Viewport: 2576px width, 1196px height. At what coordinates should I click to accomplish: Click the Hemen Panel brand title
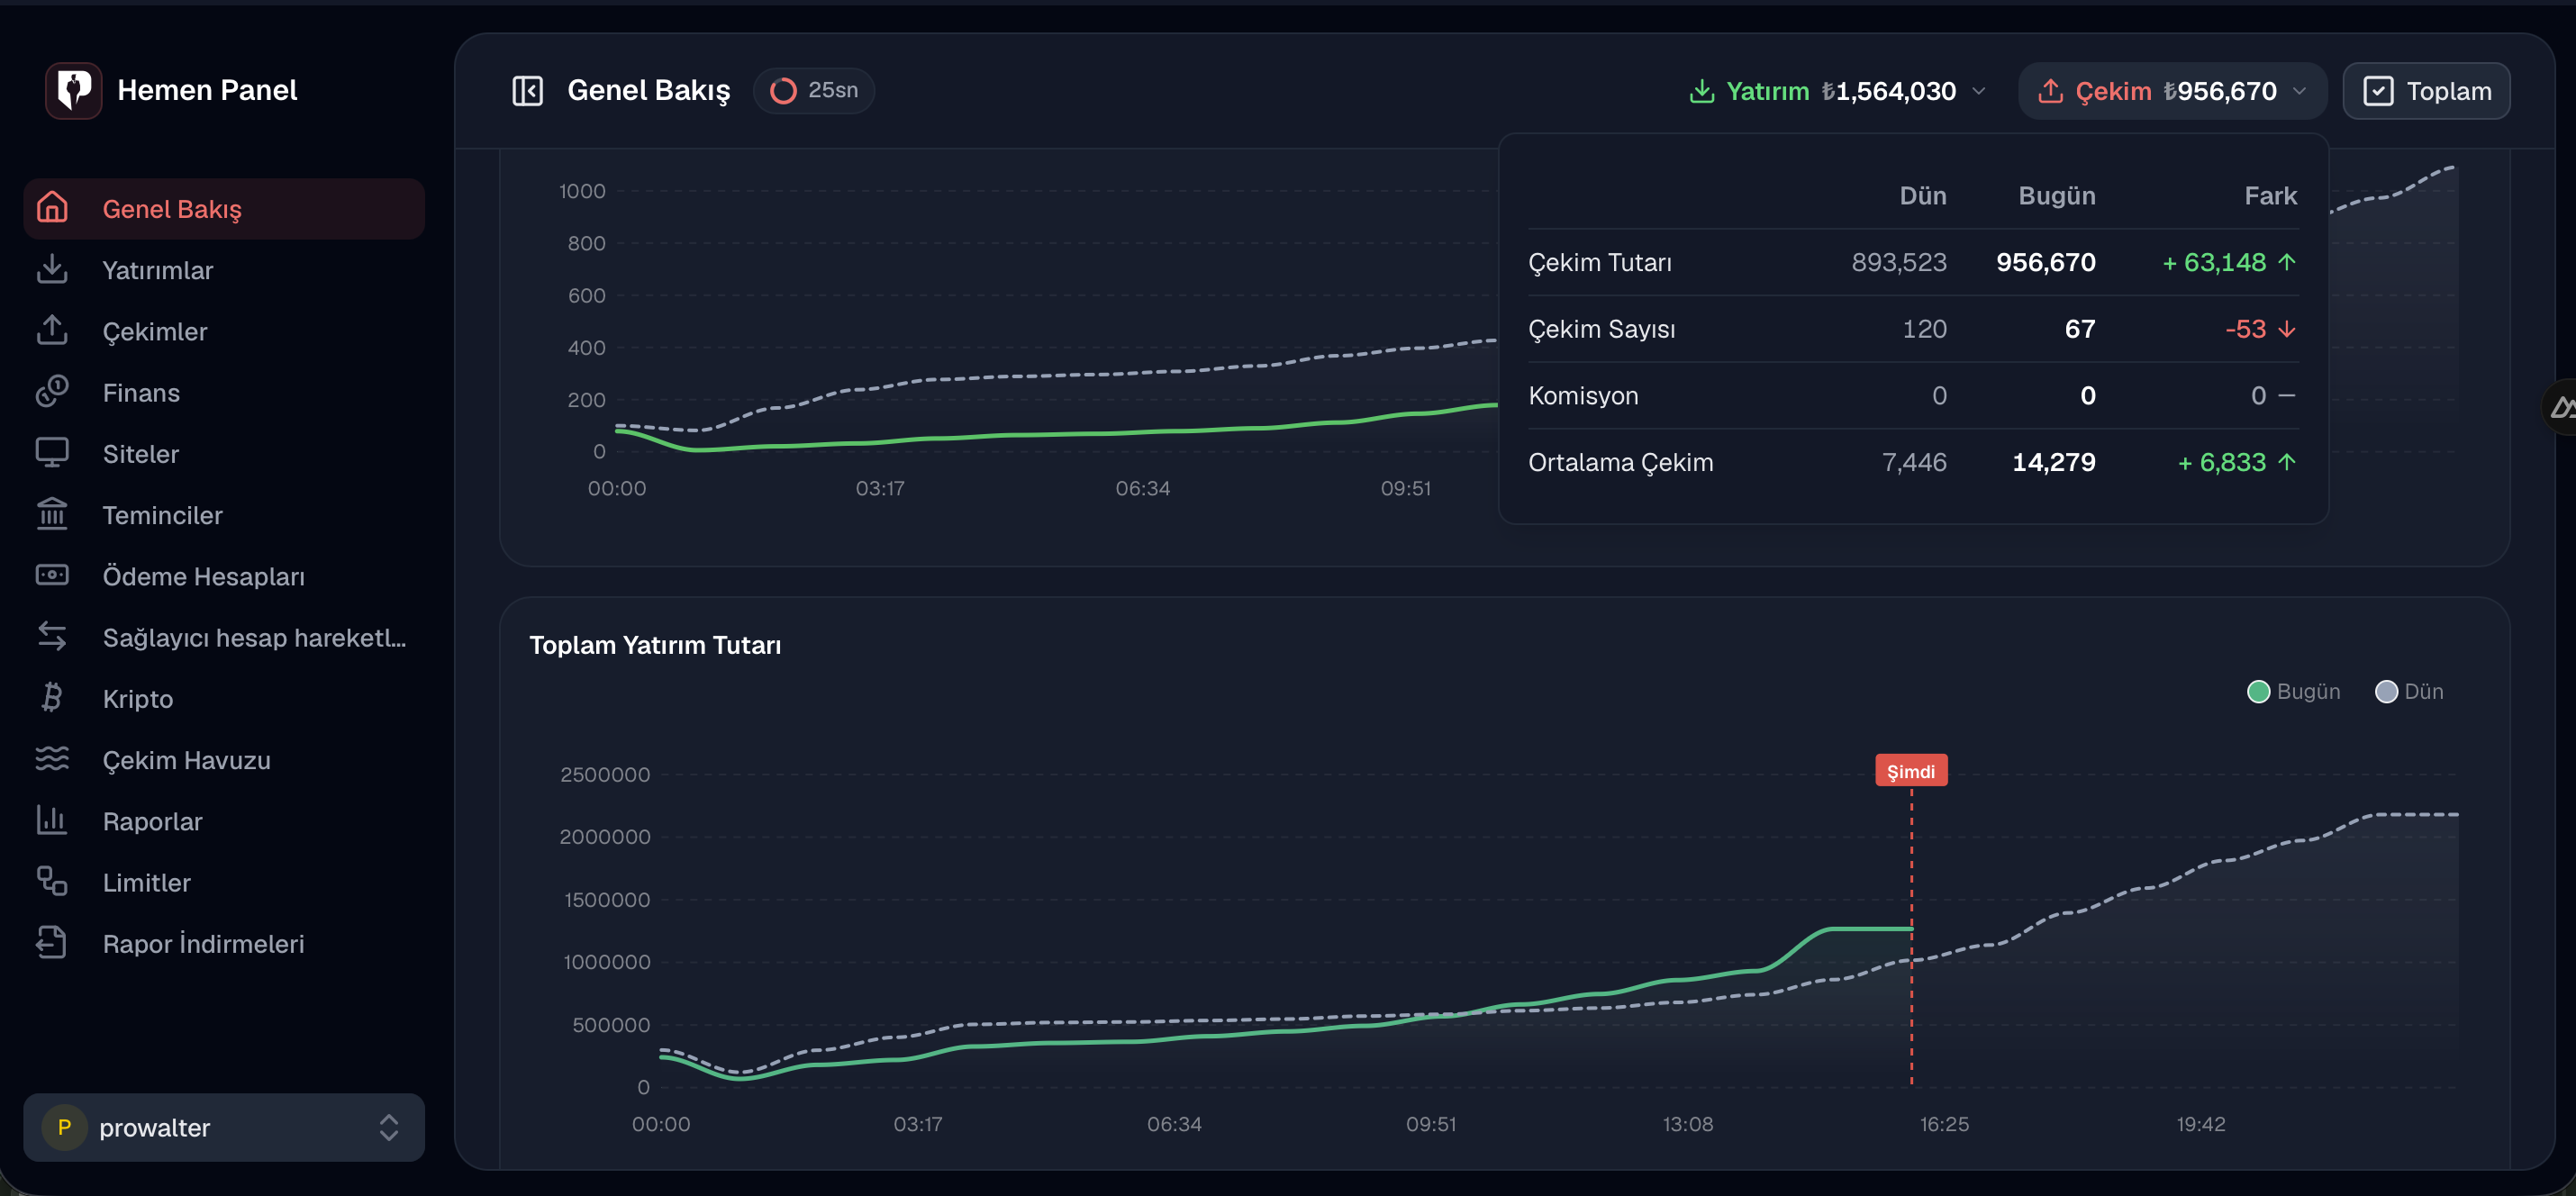click(x=207, y=90)
